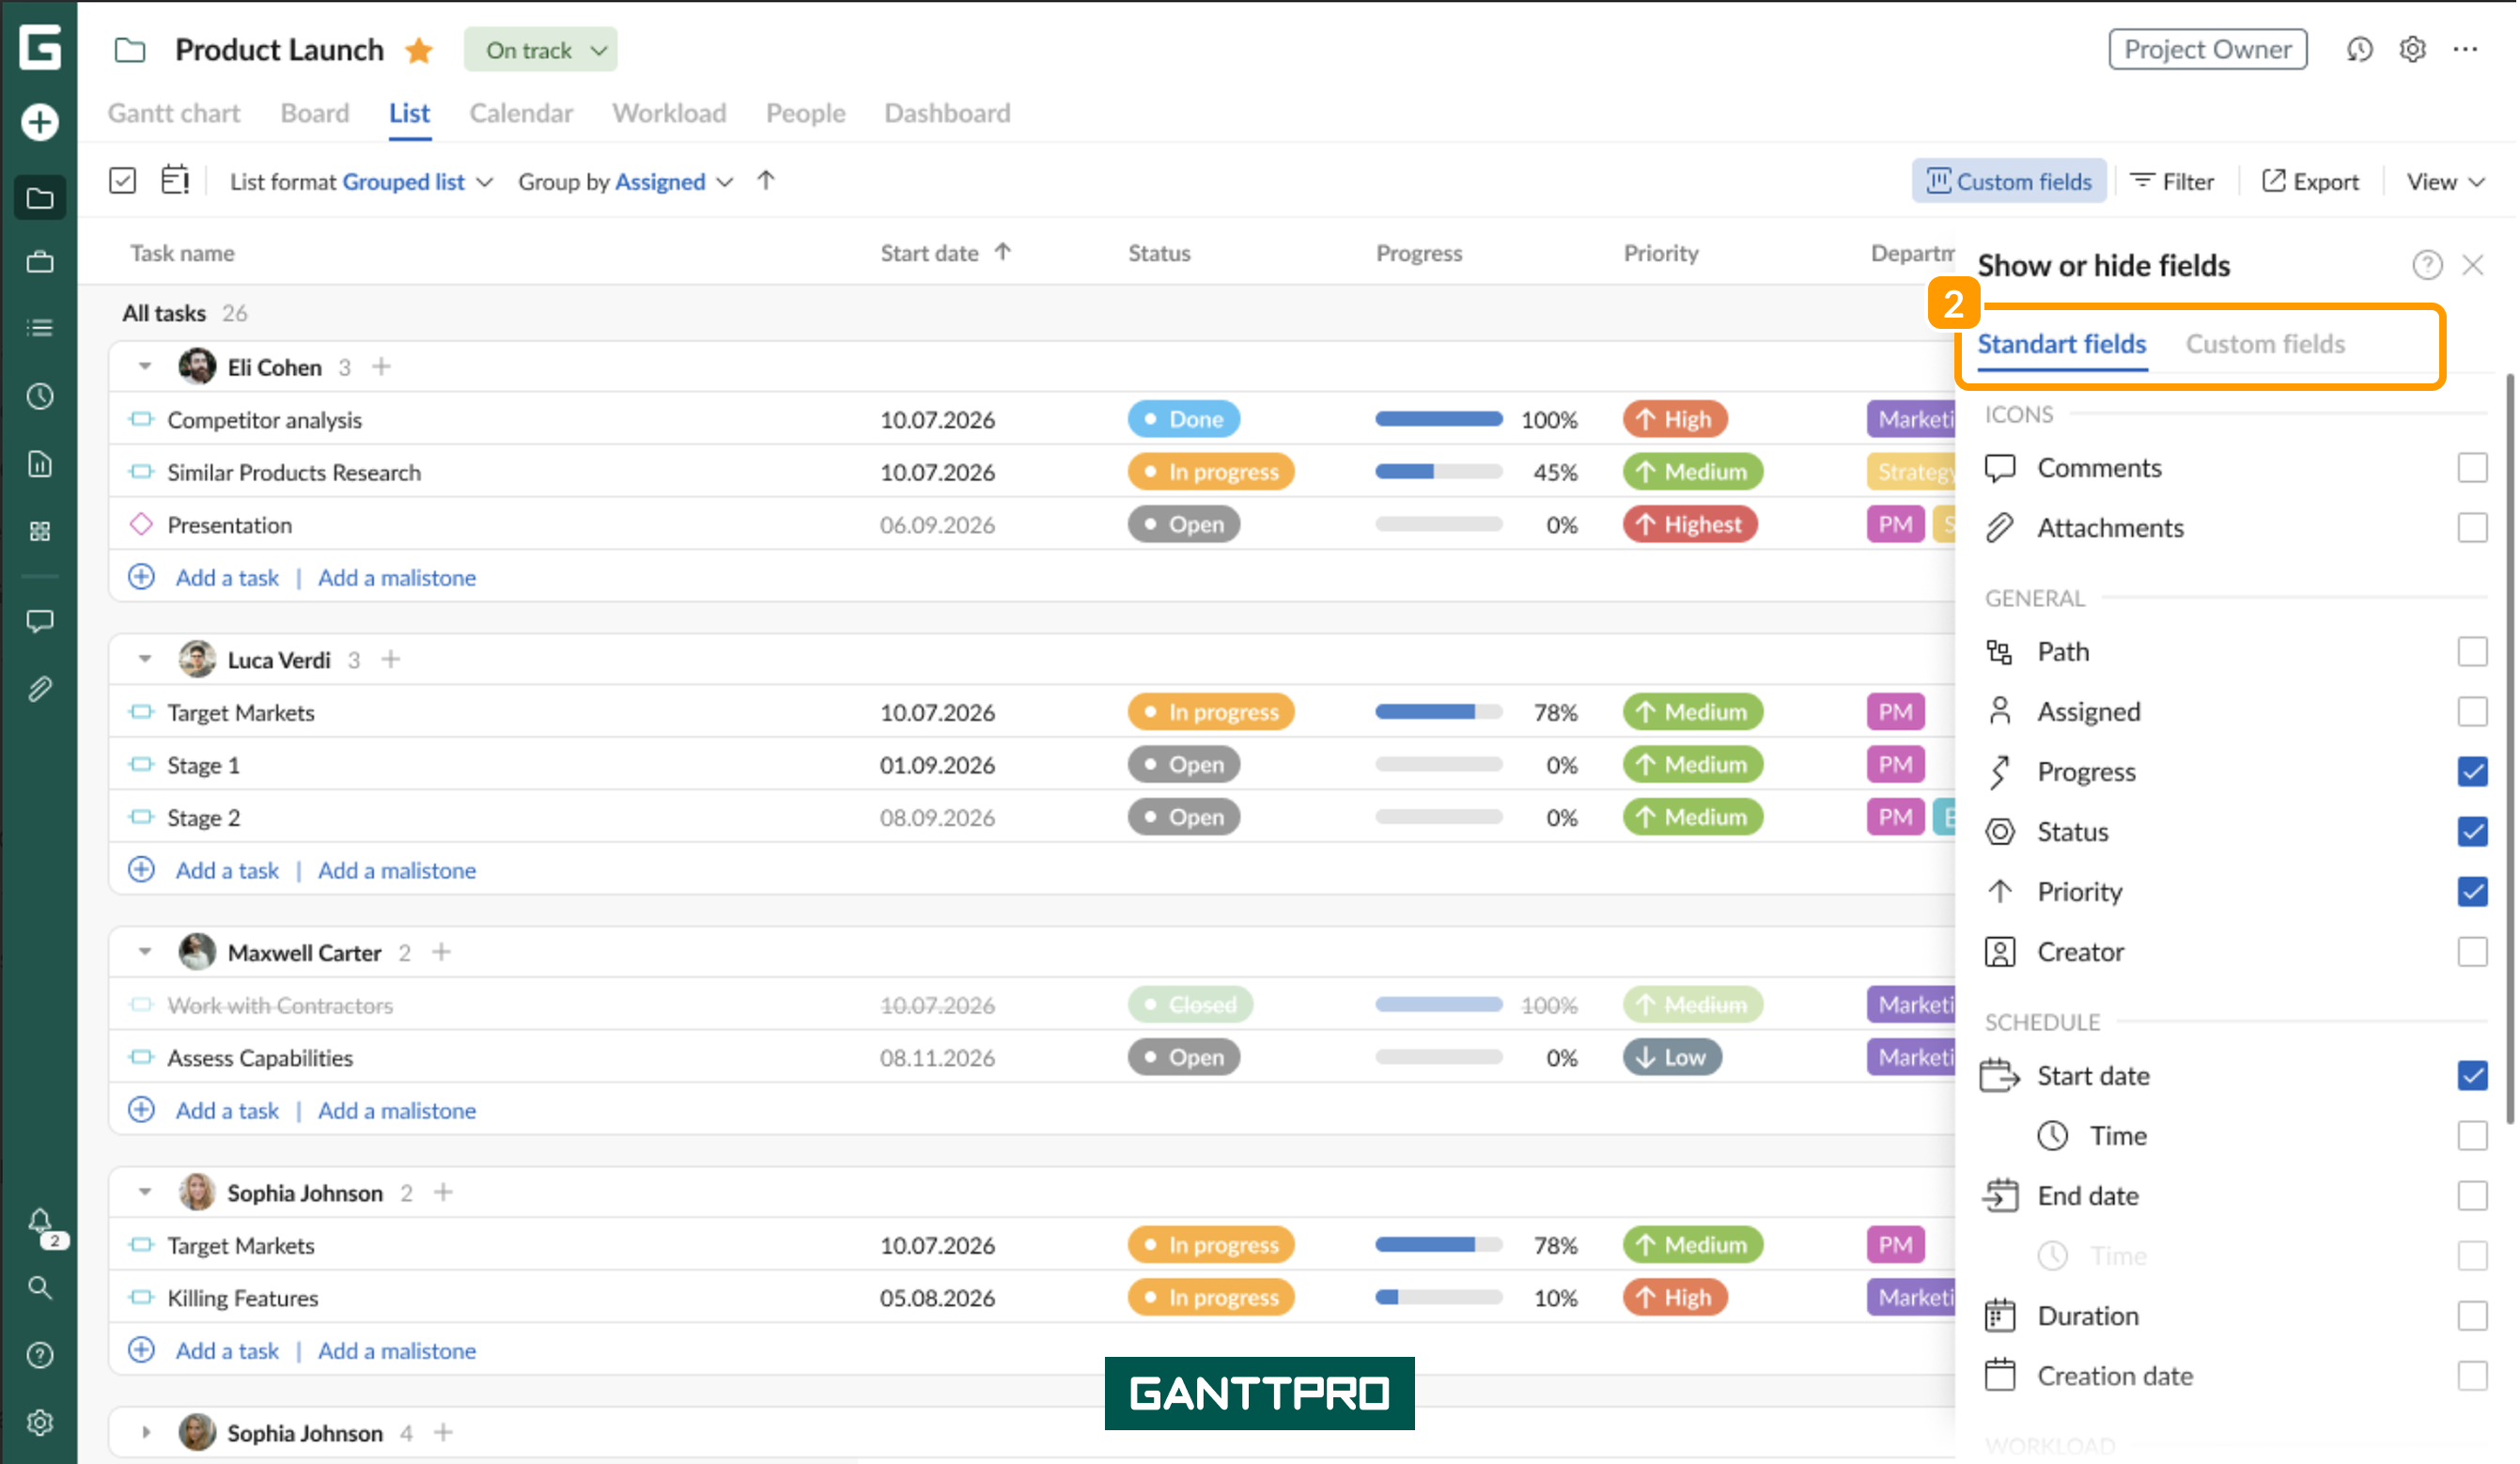This screenshot has width=2520, height=1464.
Task: Enable the Assigned field checkbox
Action: 2472,712
